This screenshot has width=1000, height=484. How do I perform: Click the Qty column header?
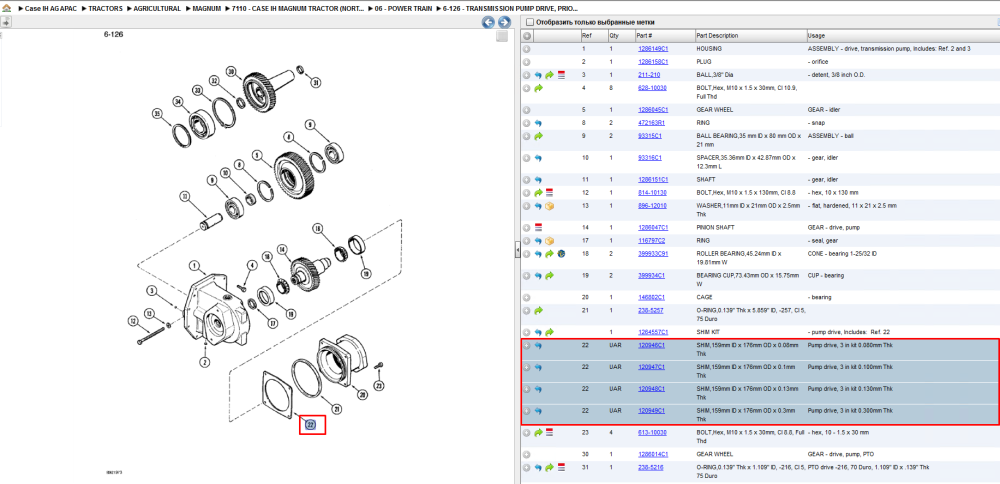click(621, 36)
